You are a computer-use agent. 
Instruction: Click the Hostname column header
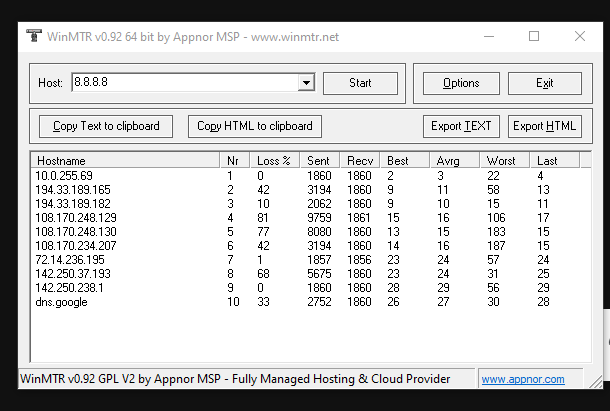point(125,160)
